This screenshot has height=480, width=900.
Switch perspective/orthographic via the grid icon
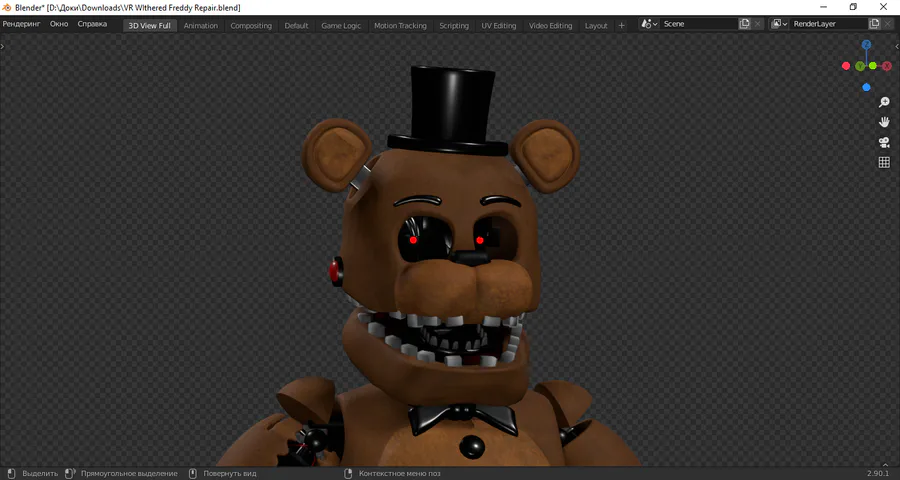(x=884, y=162)
